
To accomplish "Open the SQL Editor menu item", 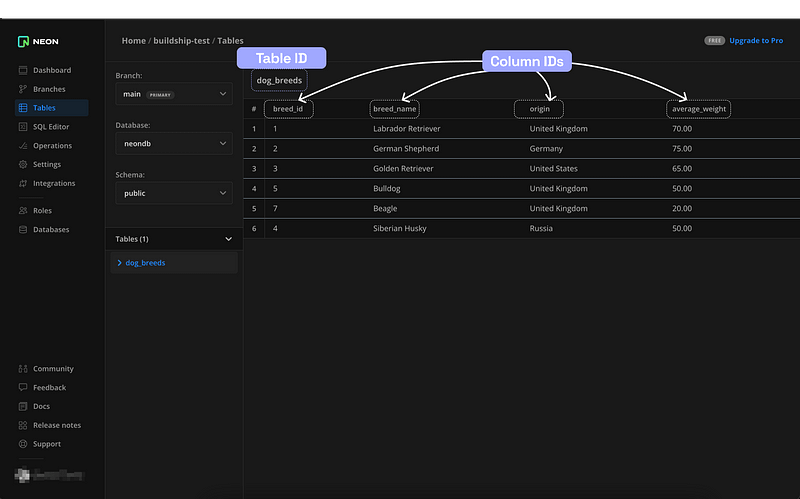I will [x=51, y=127].
